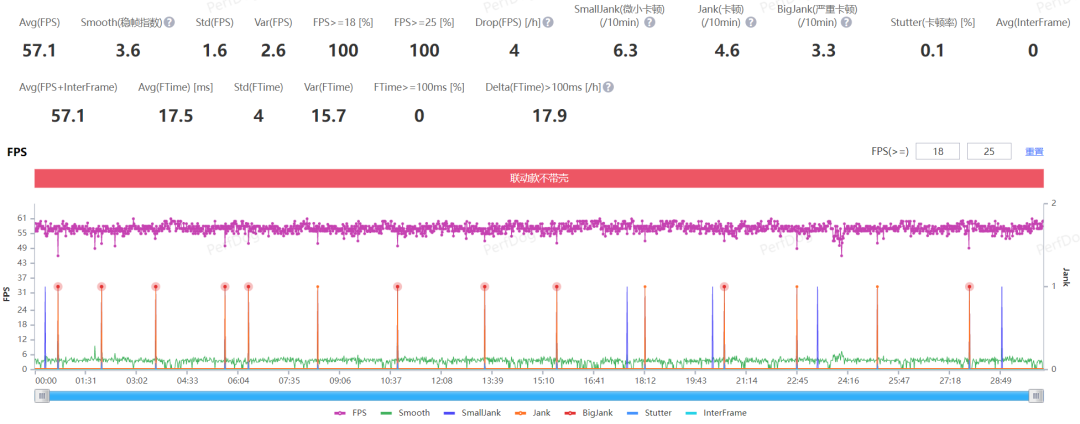Toggle the Smooth series in the legend
Screen dimensions: 1080x424
pos(405,413)
